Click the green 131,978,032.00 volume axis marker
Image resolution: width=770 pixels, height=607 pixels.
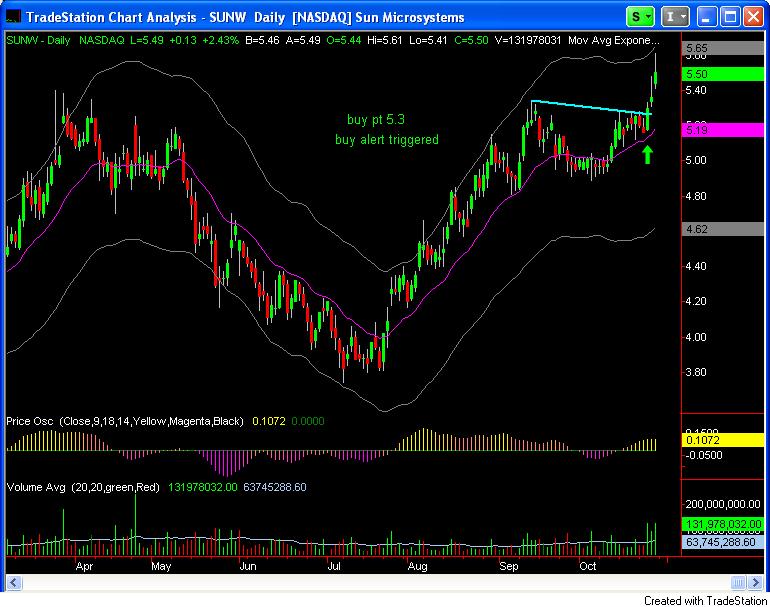click(723, 524)
